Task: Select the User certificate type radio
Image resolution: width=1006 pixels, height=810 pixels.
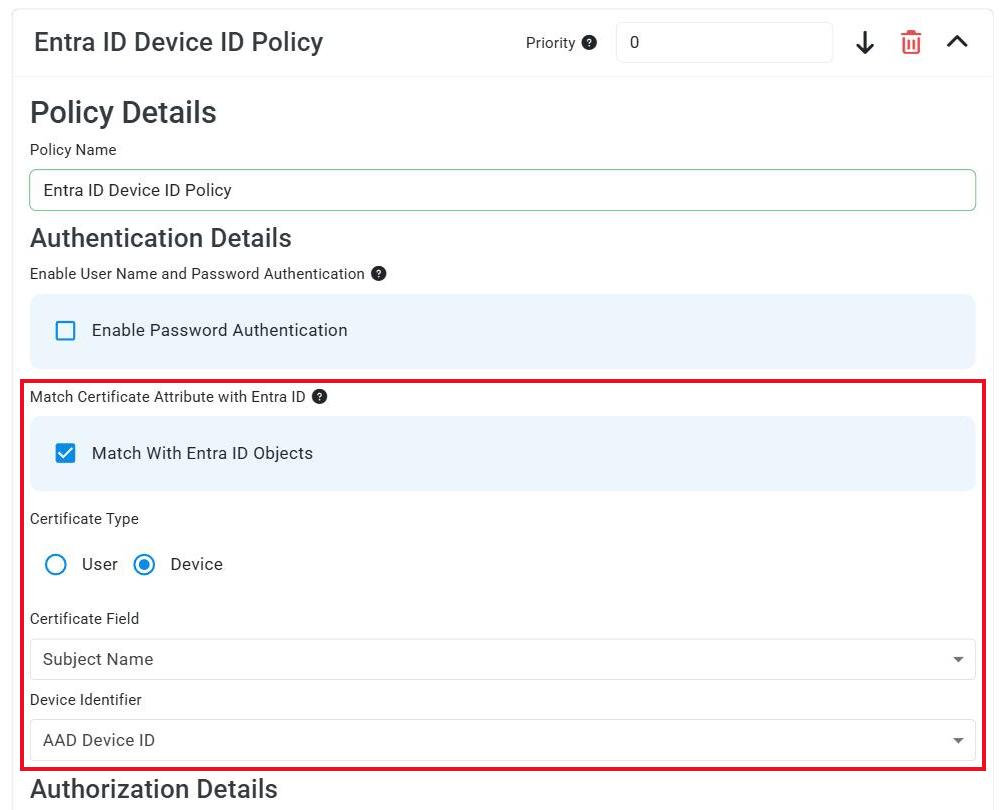Action: click(x=56, y=564)
